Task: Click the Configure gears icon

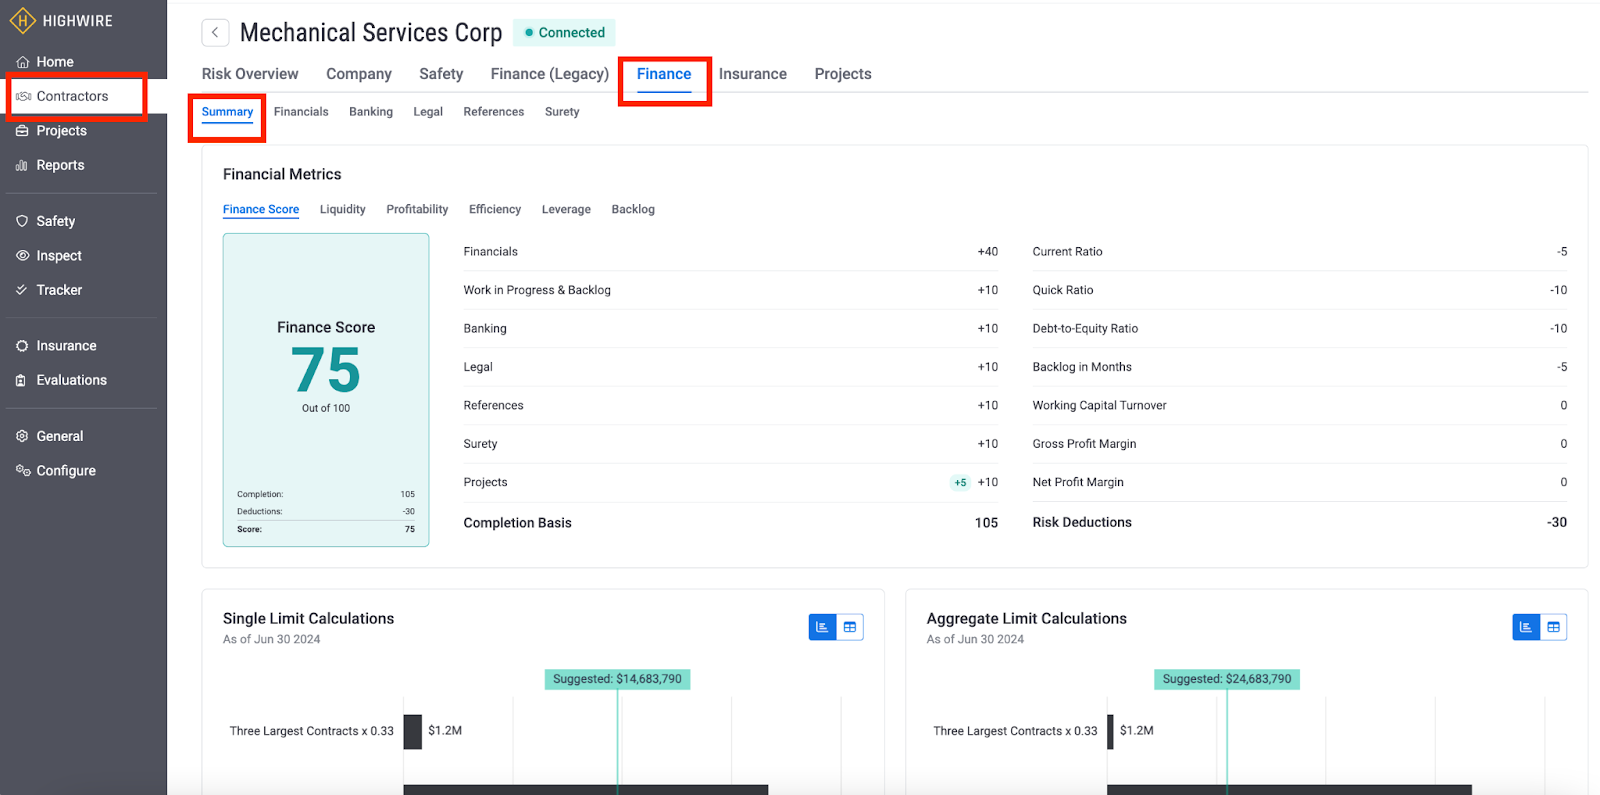Action: tap(22, 470)
